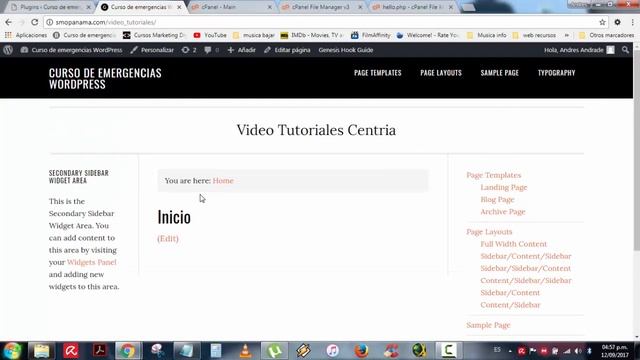Follow the Home breadcrumb link
Viewport: 640px width, 360px height.
coord(223,180)
